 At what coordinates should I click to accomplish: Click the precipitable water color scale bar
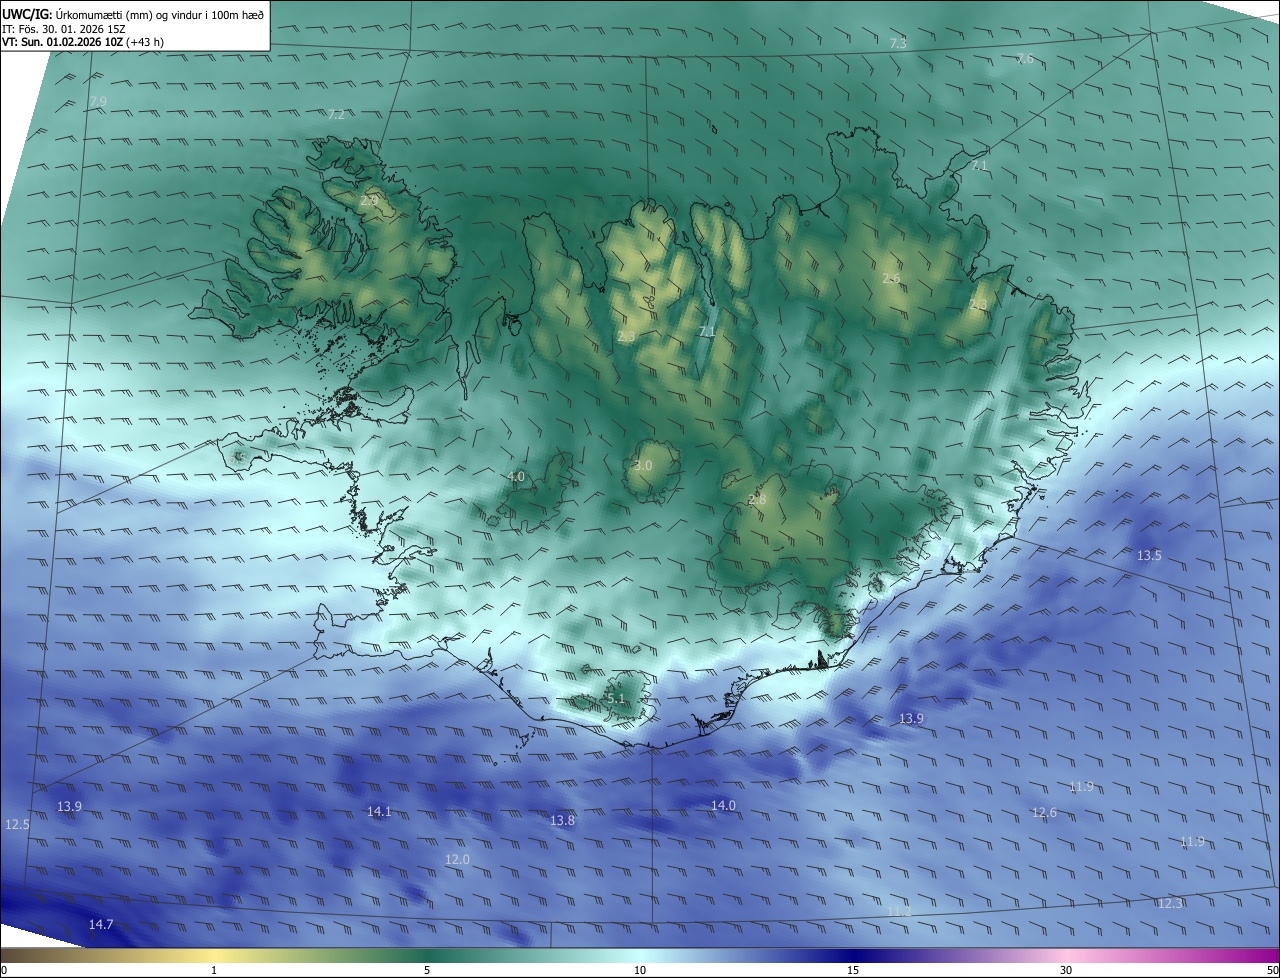point(640,955)
